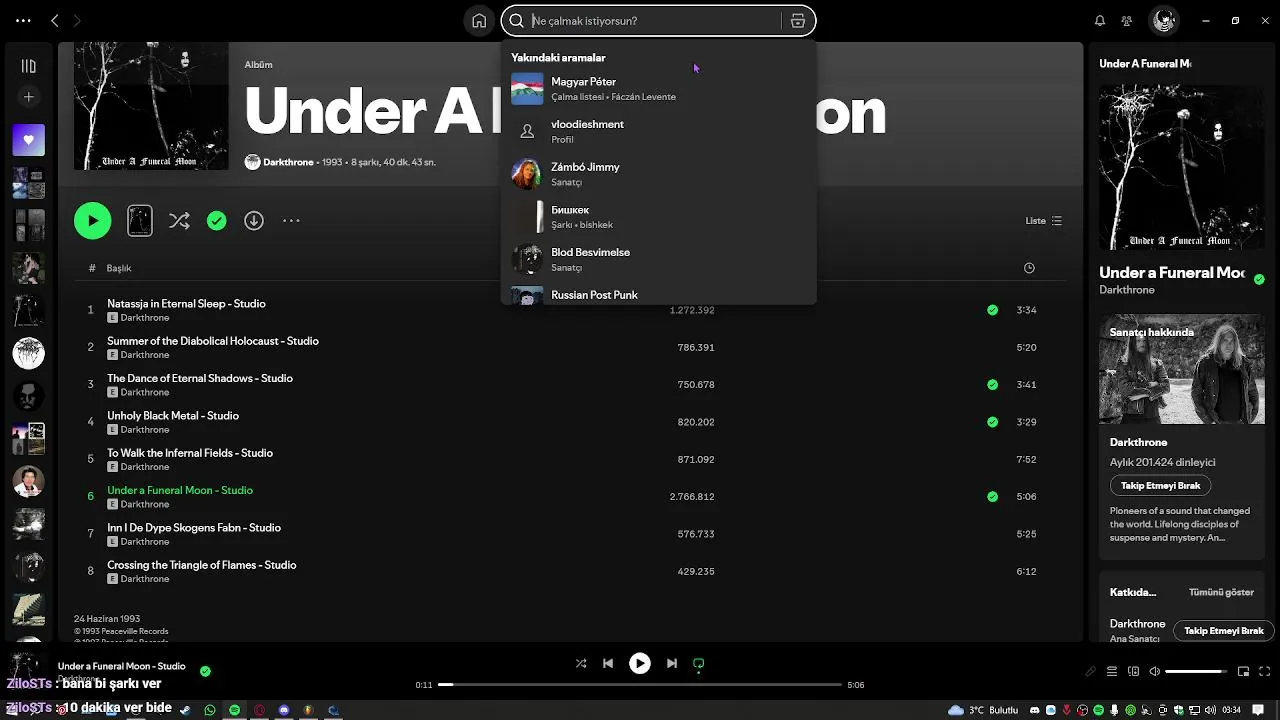
Task: Toggle the saved check in the now playing bar
Action: click(x=205, y=671)
